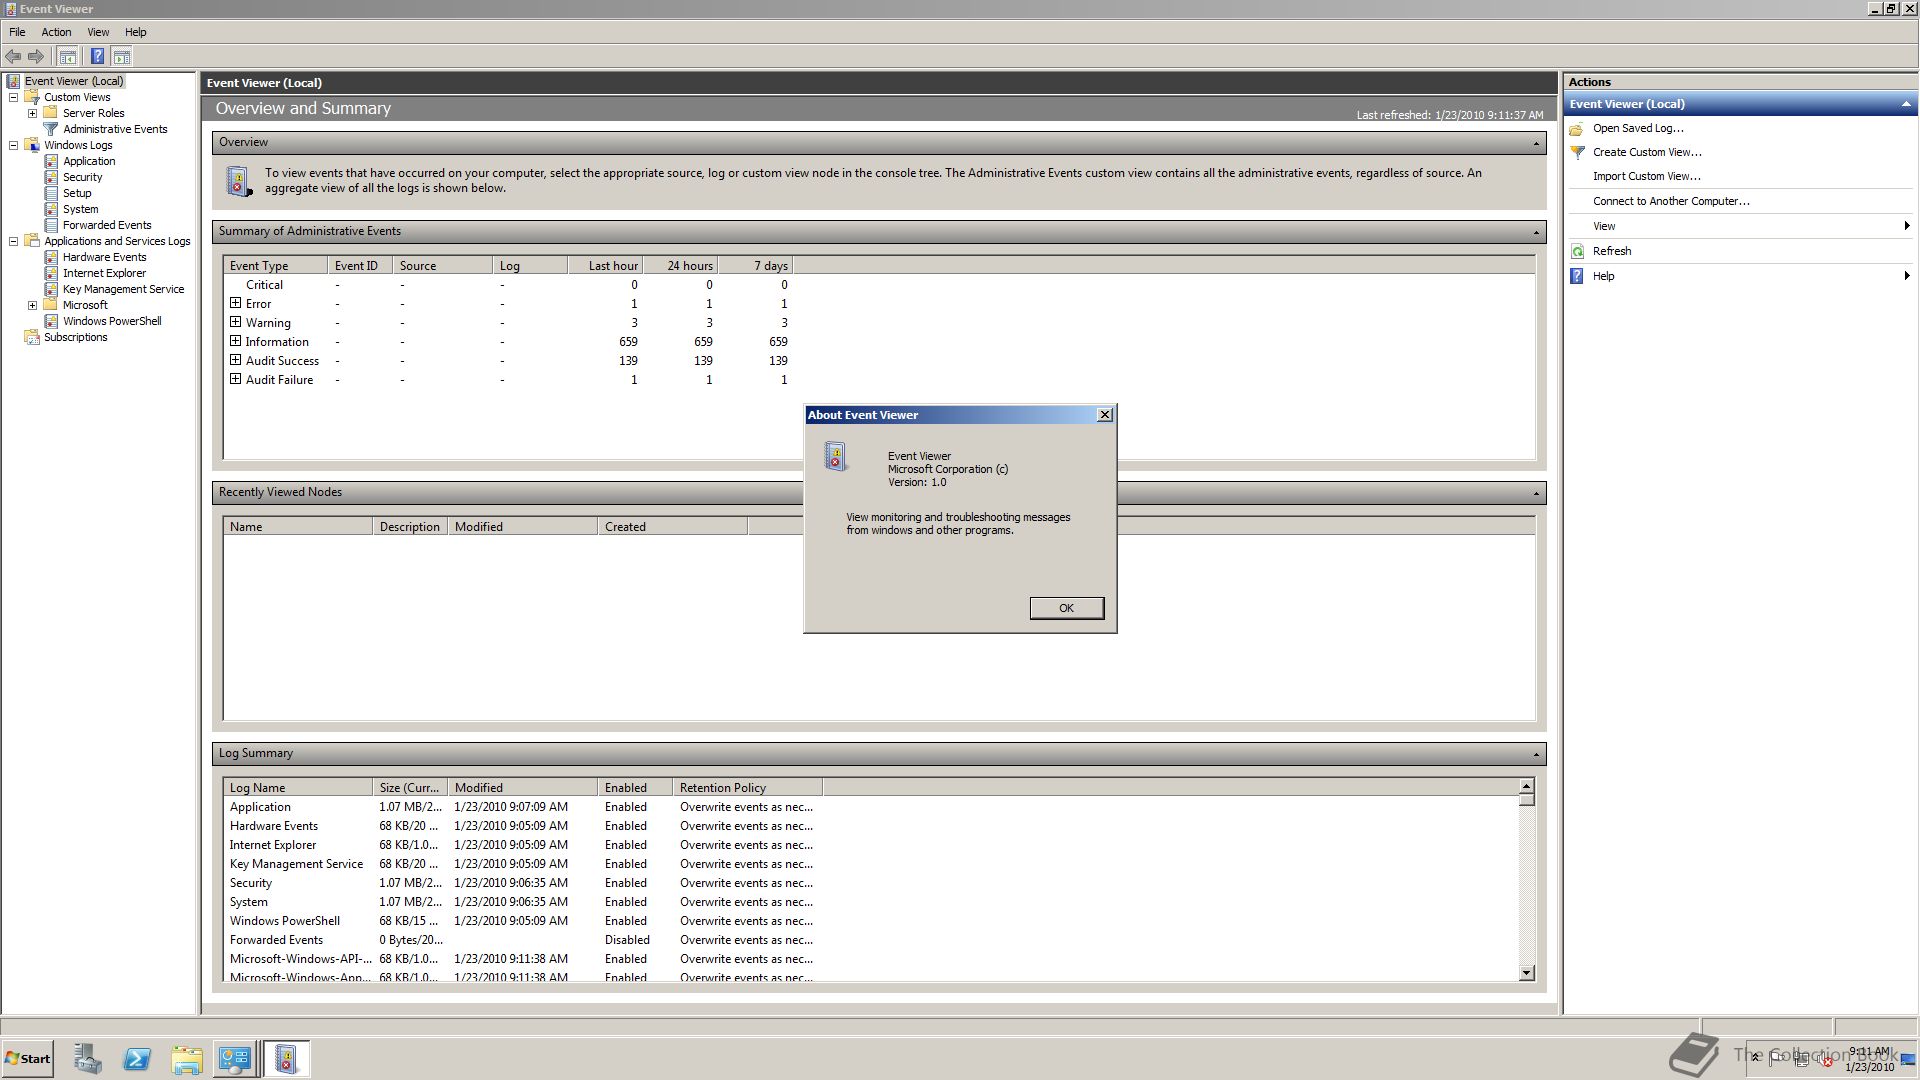Expand the Microsoft tree node
The height and width of the screenshot is (1080, 1920).
click(32, 305)
